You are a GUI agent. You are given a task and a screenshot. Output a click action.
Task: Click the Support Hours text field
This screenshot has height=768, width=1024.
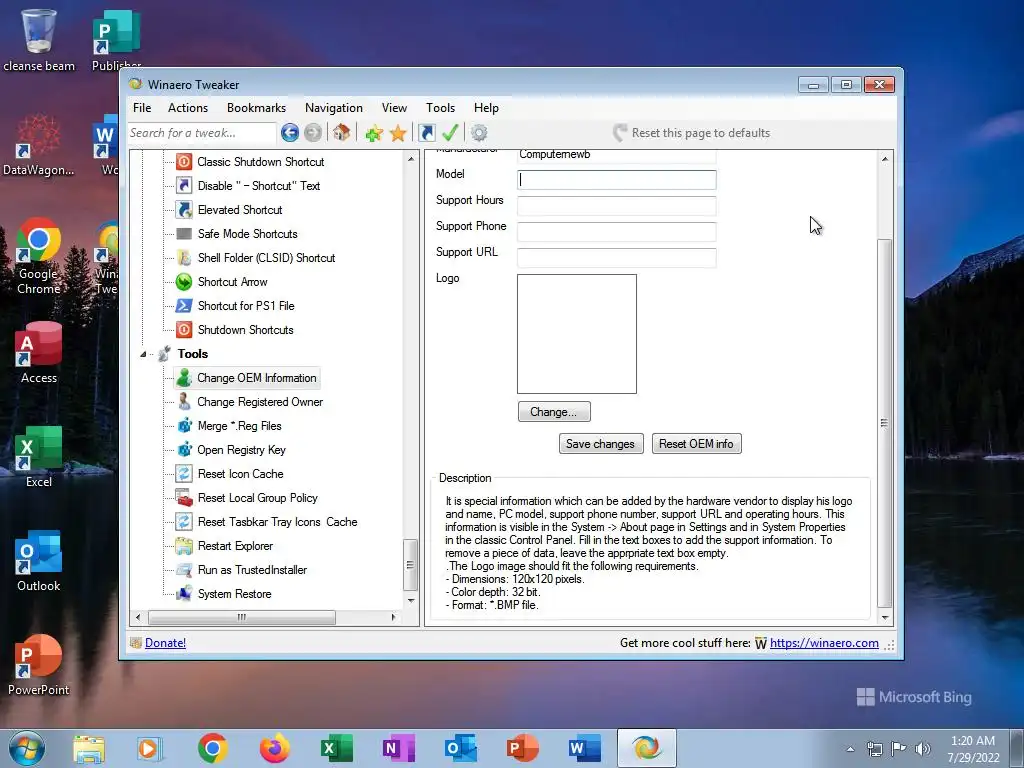click(616, 206)
